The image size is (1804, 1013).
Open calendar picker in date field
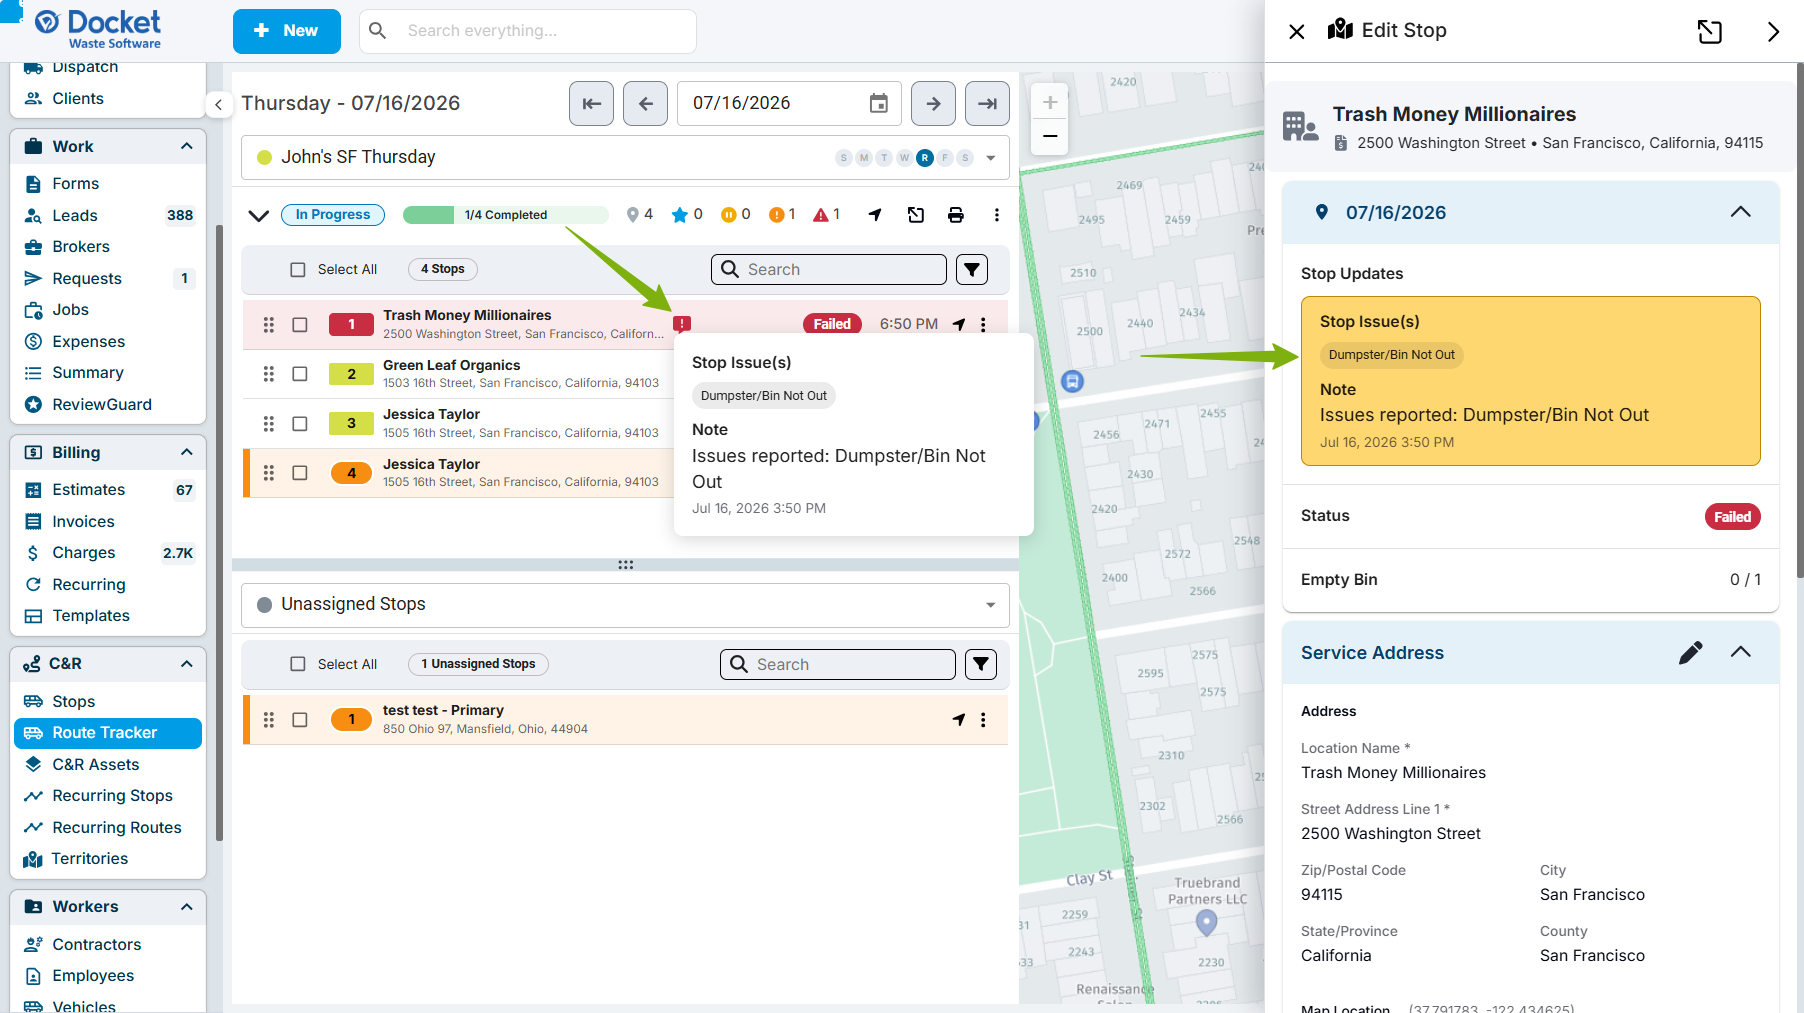(x=878, y=104)
